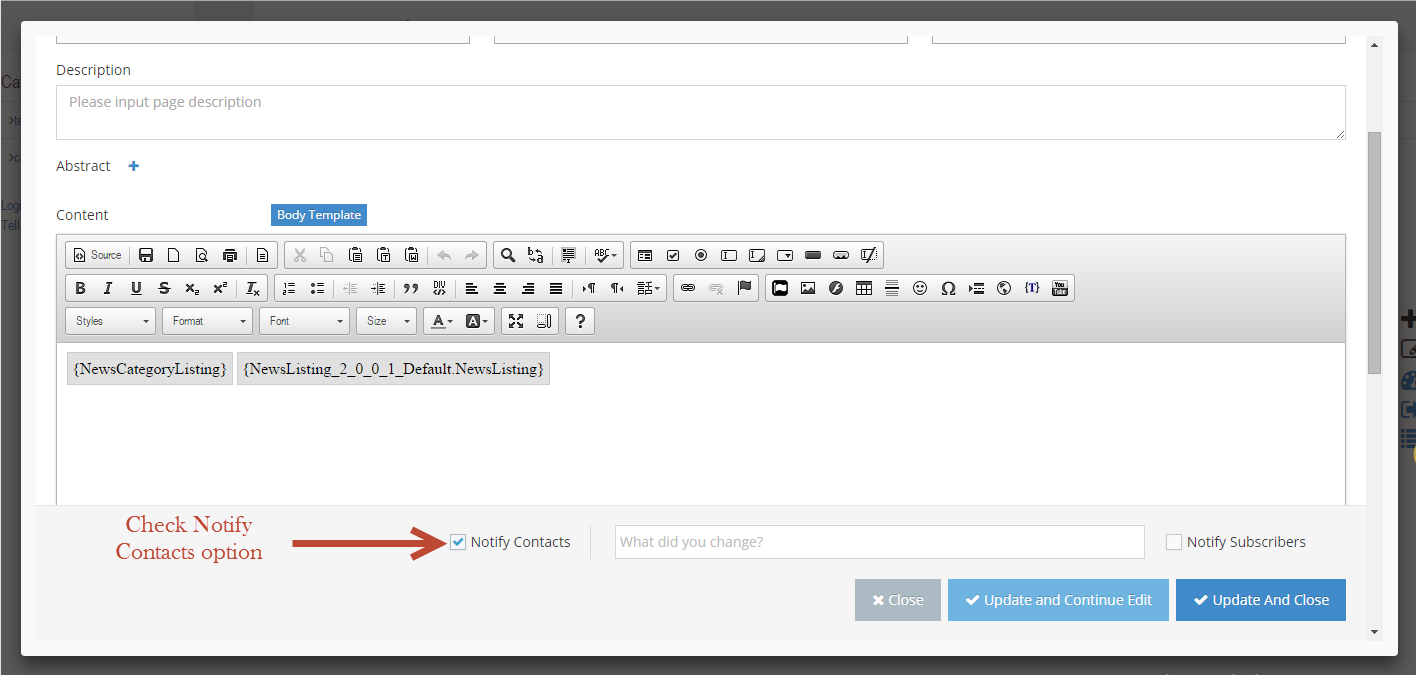The image size is (1416, 675).
Task: Toggle Source view in the editor
Action: point(97,255)
